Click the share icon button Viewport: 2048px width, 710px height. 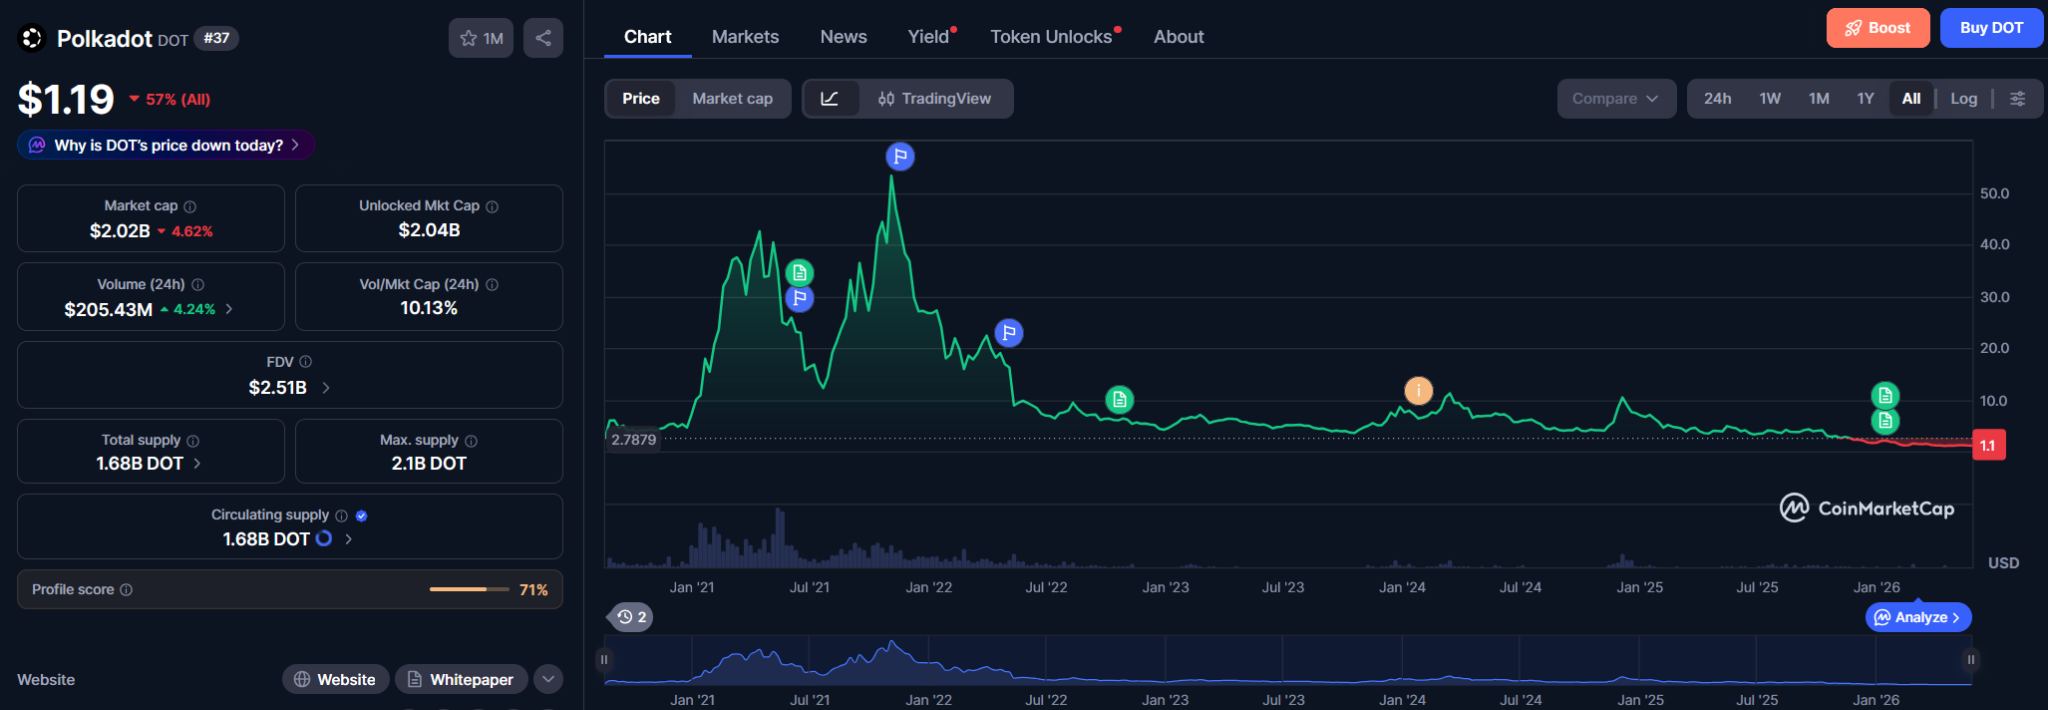[x=543, y=38]
